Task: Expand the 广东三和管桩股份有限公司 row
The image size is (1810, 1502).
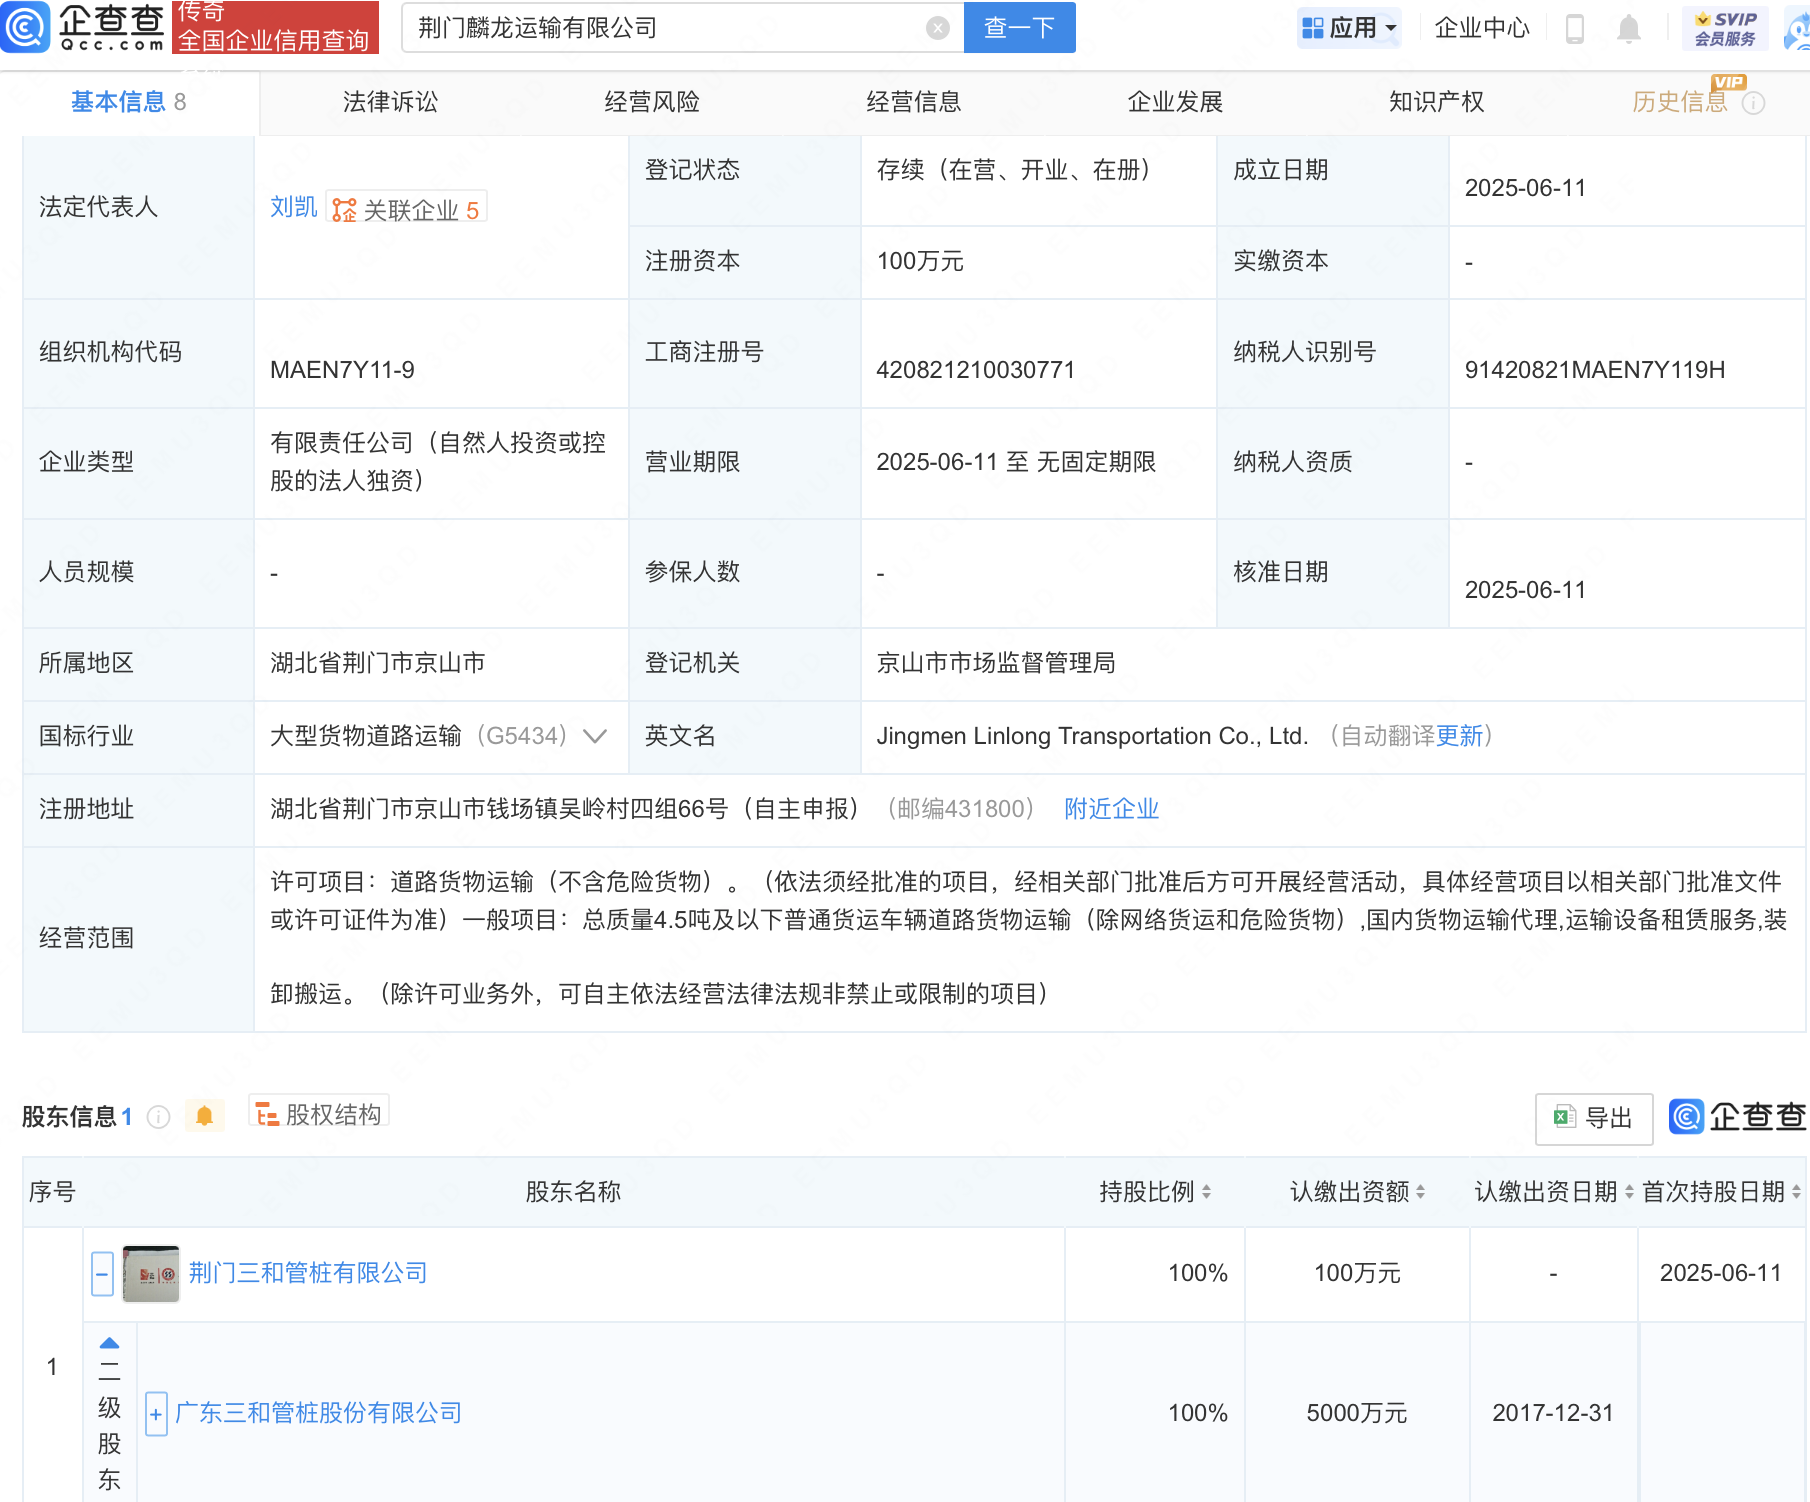Action: click(x=156, y=1414)
